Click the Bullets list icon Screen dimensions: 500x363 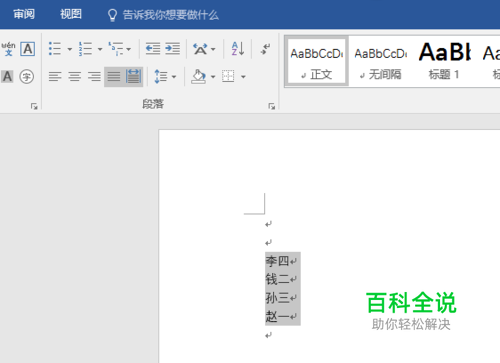tap(55, 49)
